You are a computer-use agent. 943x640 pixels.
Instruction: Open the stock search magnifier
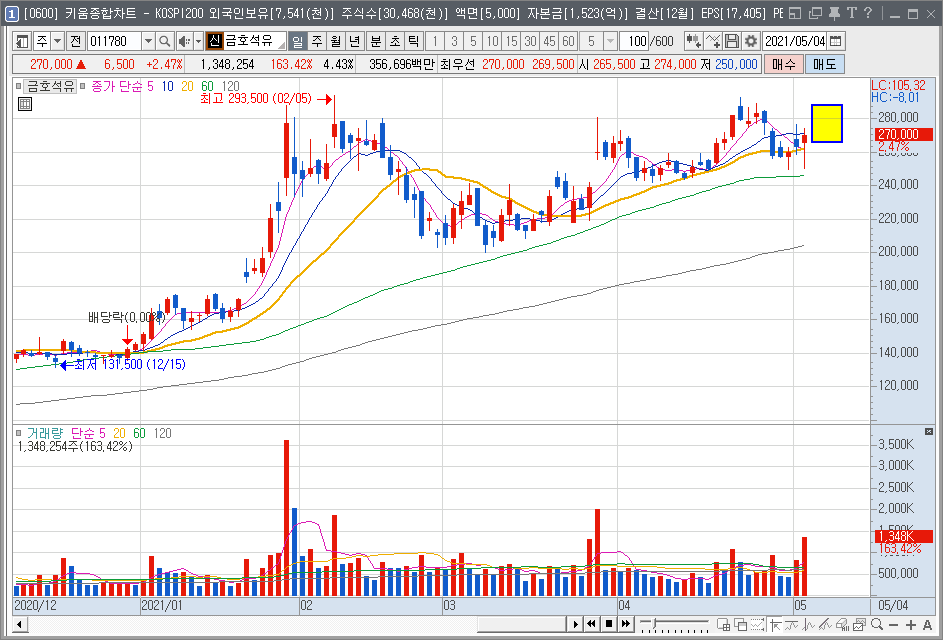click(x=164, y=42)
